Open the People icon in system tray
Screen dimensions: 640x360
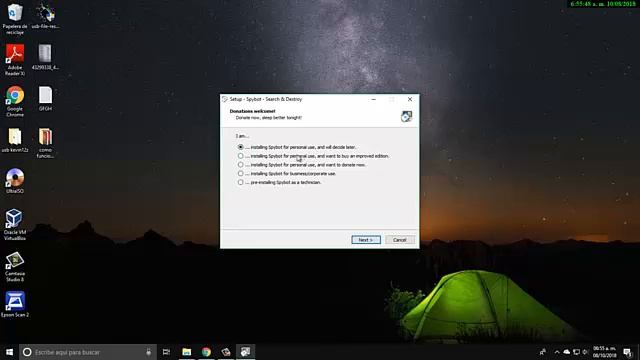pos(542,352)
